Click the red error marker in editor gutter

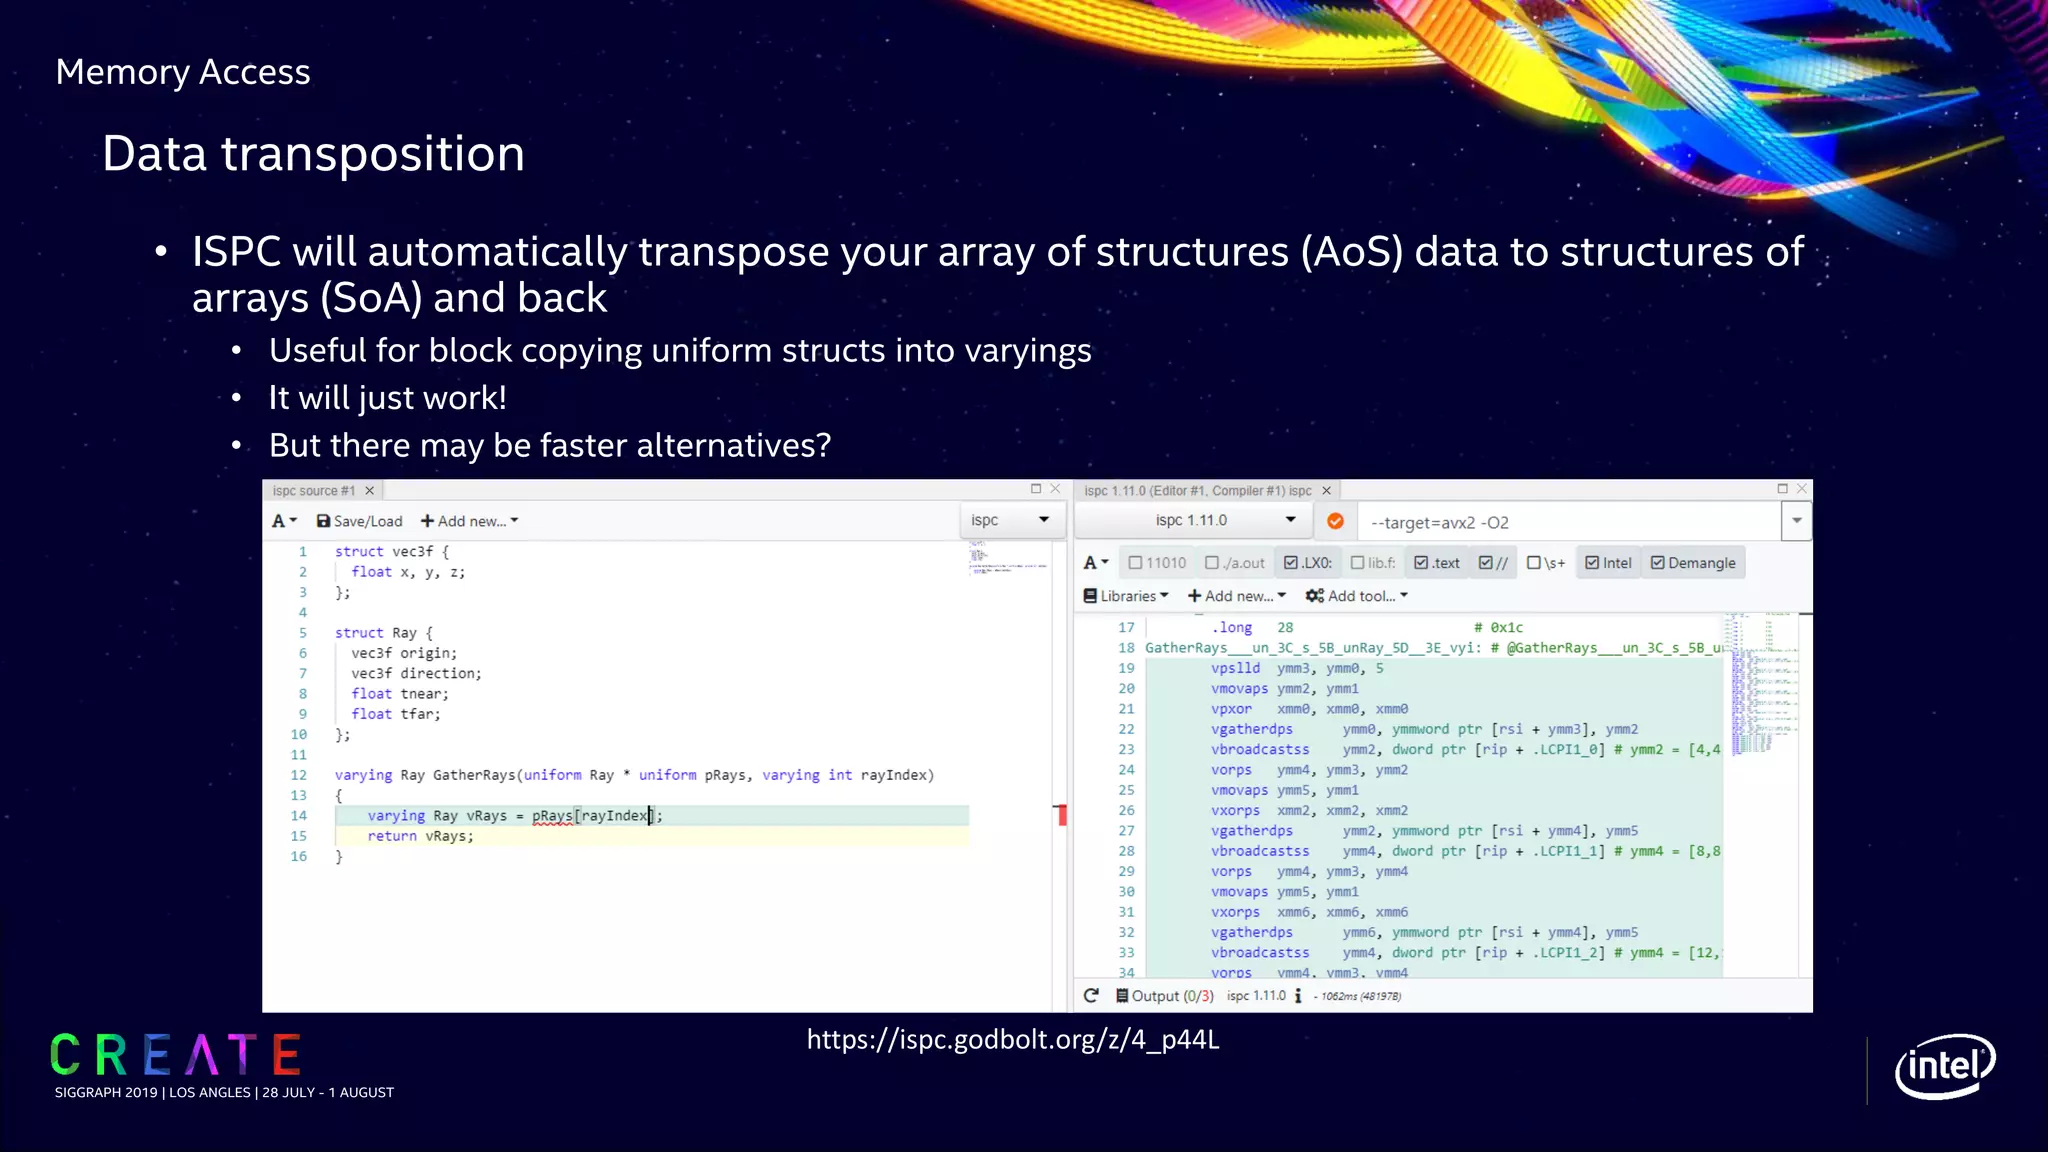tap(1061, 815)
